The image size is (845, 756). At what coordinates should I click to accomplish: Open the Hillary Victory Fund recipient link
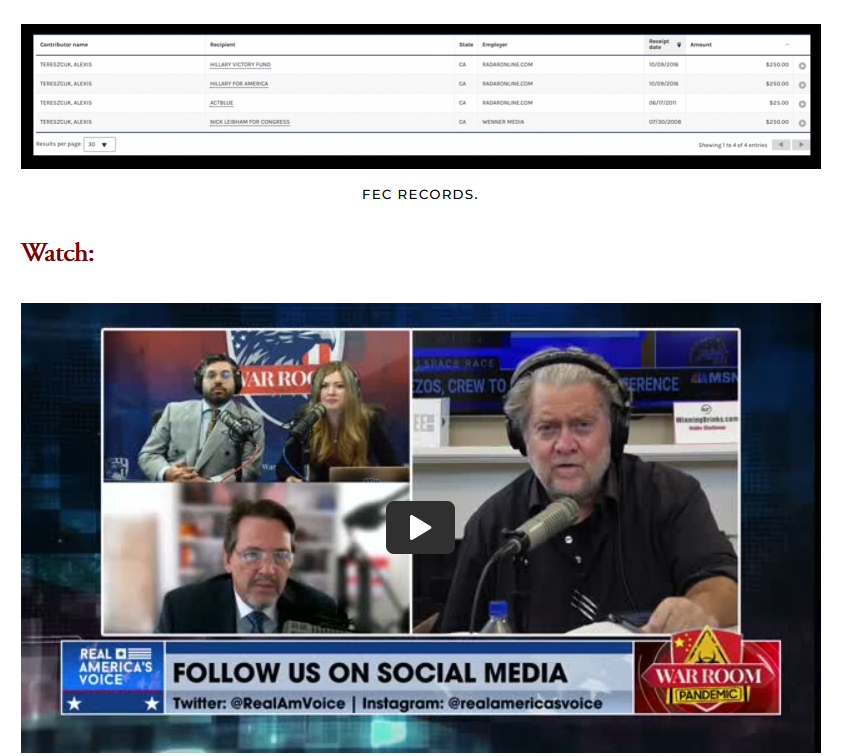(240, 65)
